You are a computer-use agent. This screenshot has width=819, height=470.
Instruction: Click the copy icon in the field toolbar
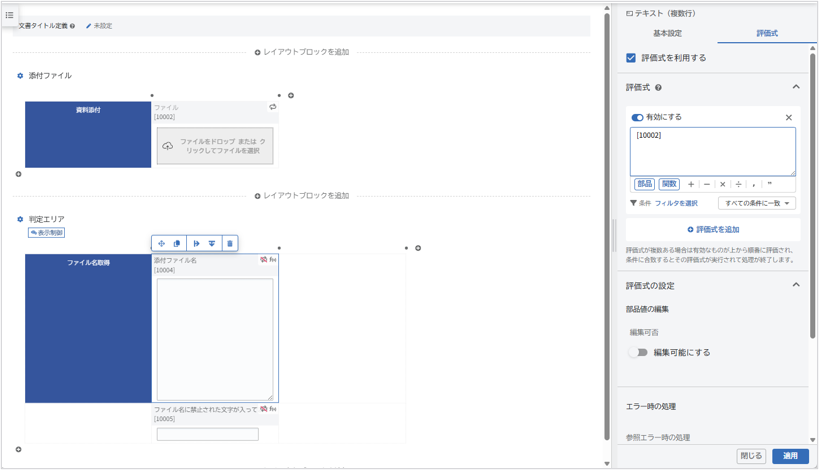177,243
